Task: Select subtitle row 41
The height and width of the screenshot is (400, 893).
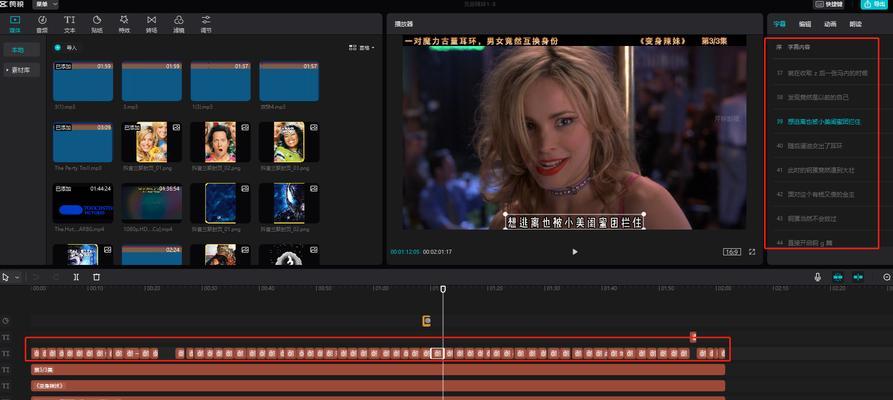Action: coord(821,170)
